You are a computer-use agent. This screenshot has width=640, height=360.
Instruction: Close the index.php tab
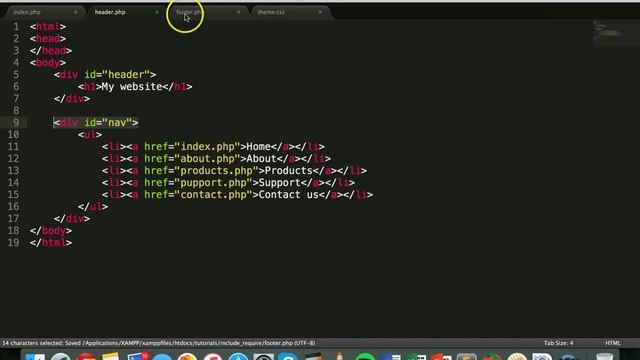tap(76, 12)
